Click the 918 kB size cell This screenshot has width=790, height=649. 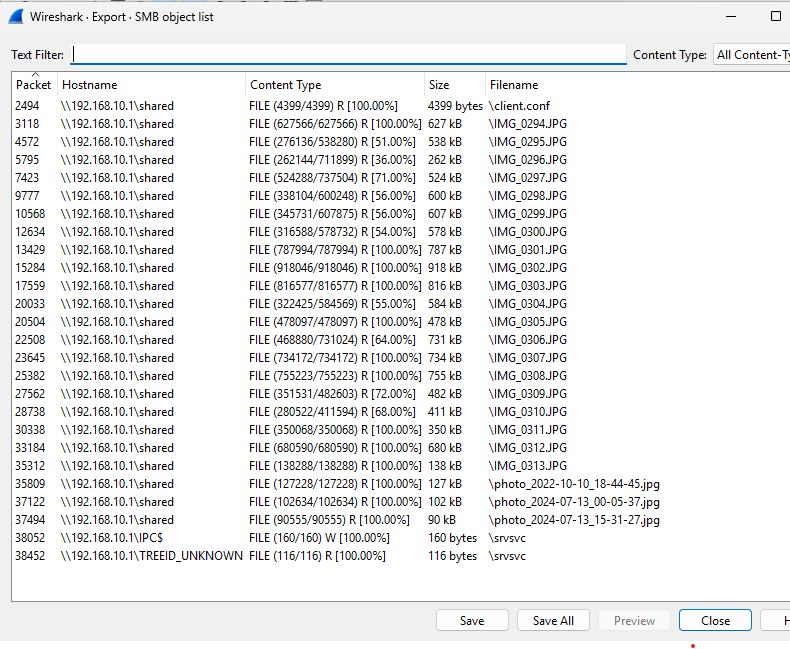tap(445, 268)
